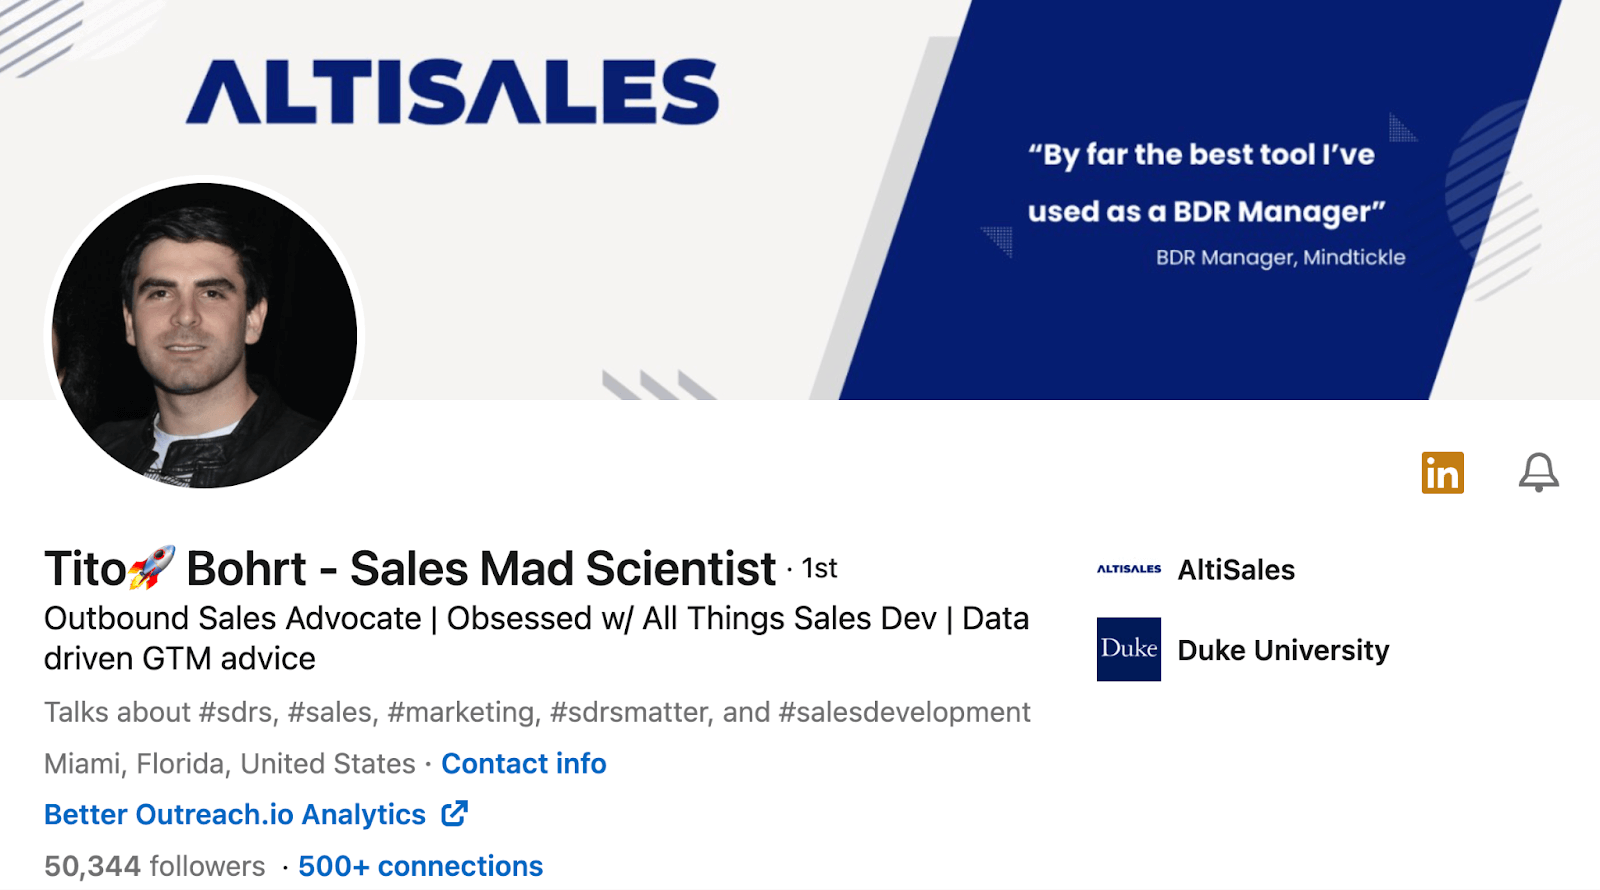
Task: Click the BDR Manager quote on banner
Action: tap(1206, 183)
